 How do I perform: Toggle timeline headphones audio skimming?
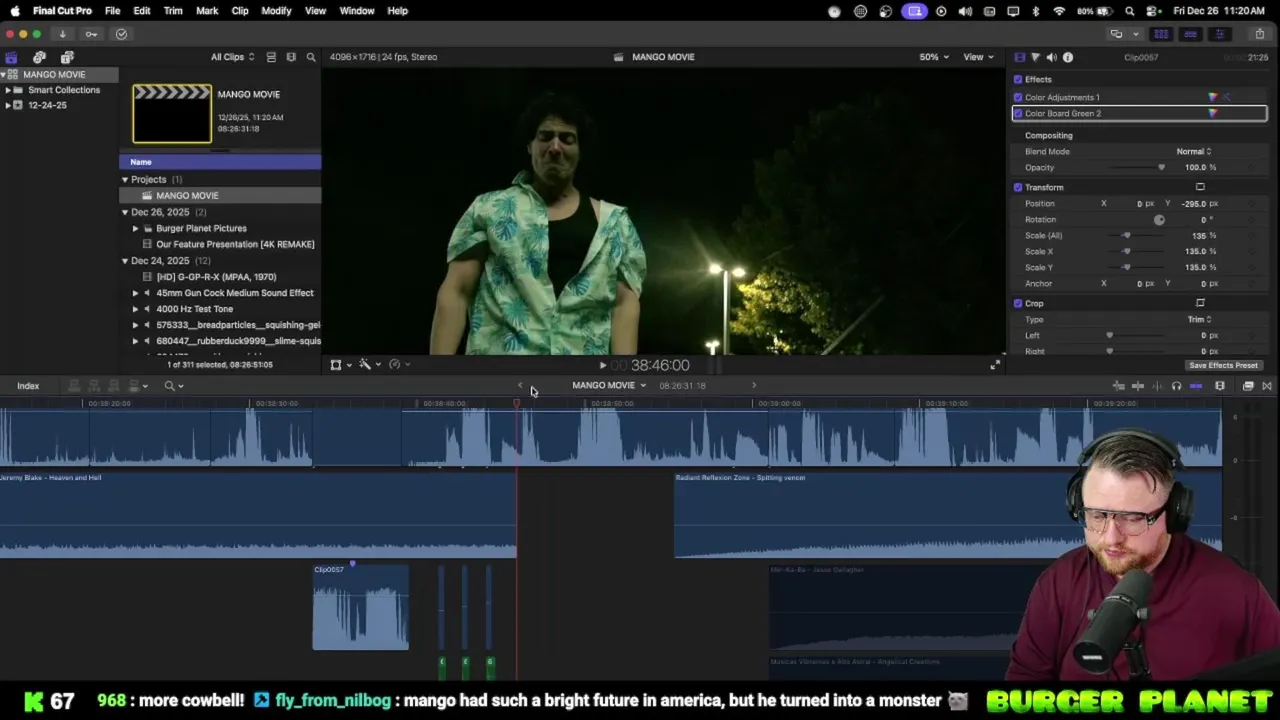(x=1176, y=386)
